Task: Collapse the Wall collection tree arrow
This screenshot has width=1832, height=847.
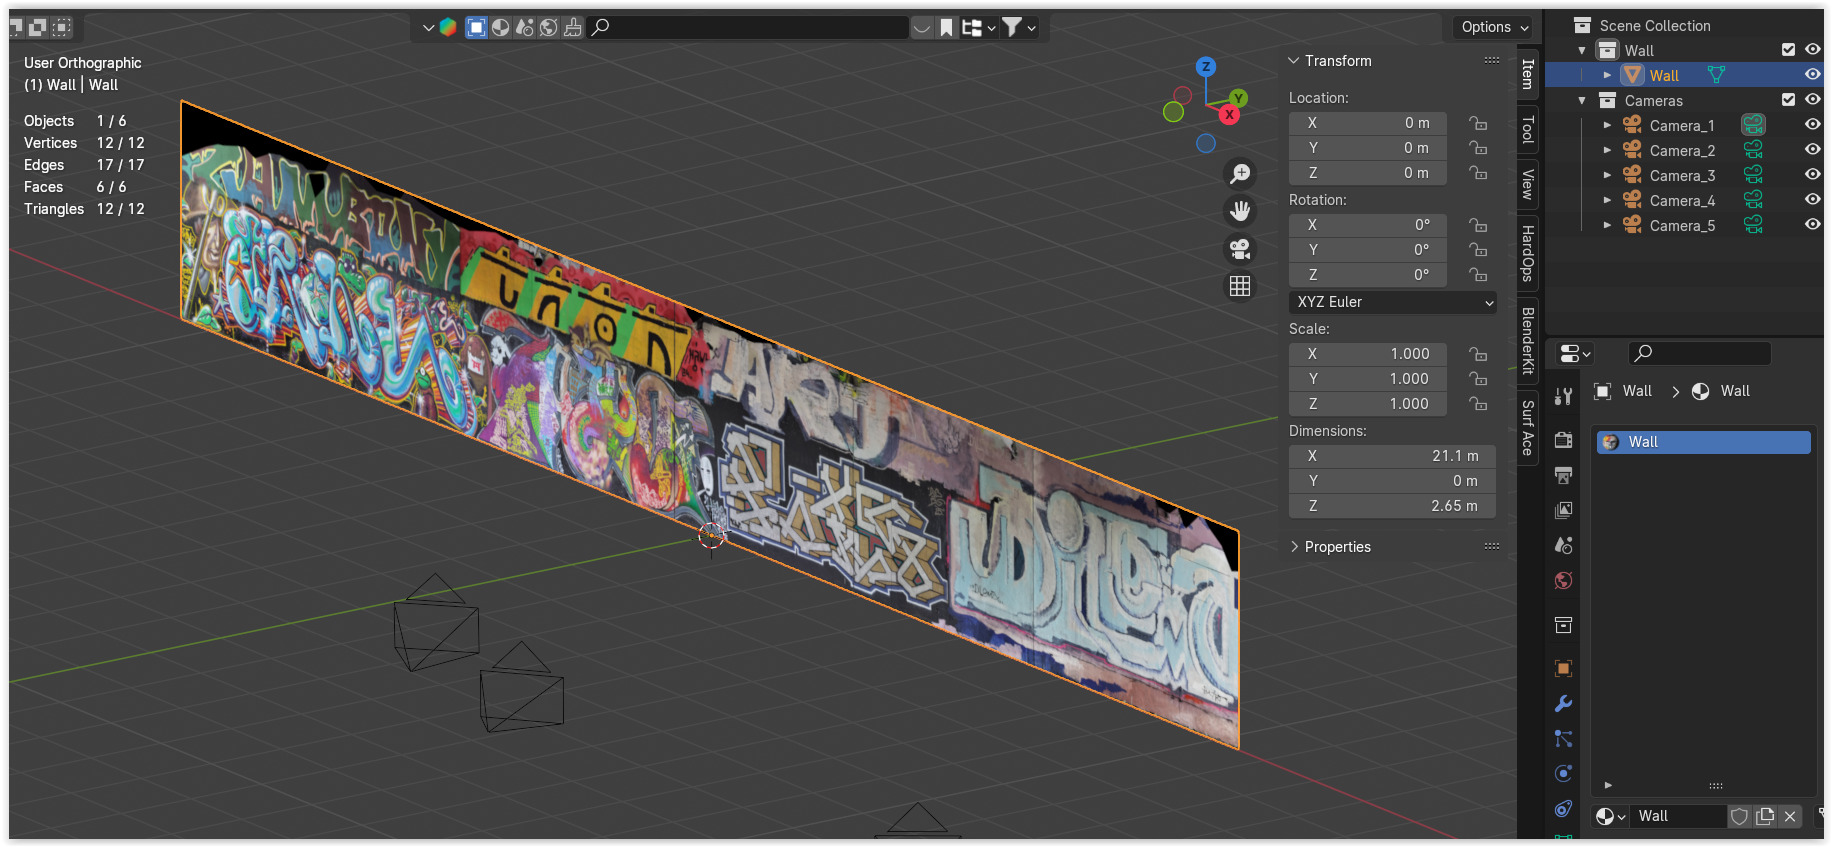Action: [1582, 50]
